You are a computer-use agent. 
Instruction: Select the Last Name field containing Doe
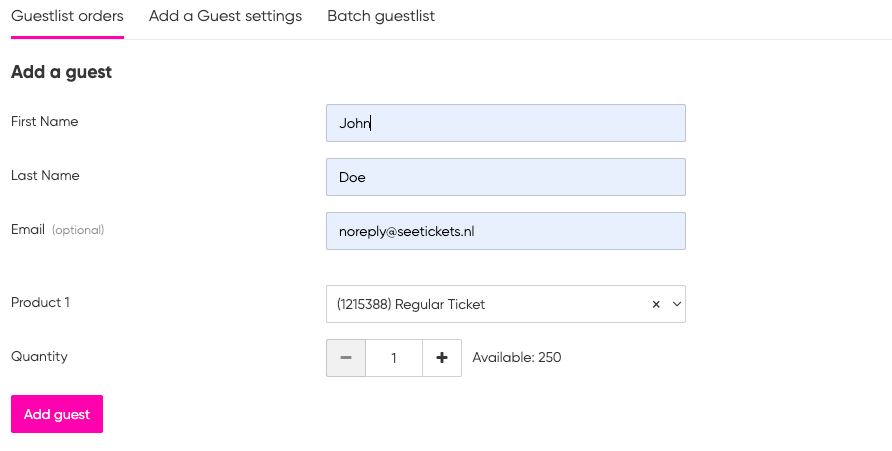coord(506,177)
